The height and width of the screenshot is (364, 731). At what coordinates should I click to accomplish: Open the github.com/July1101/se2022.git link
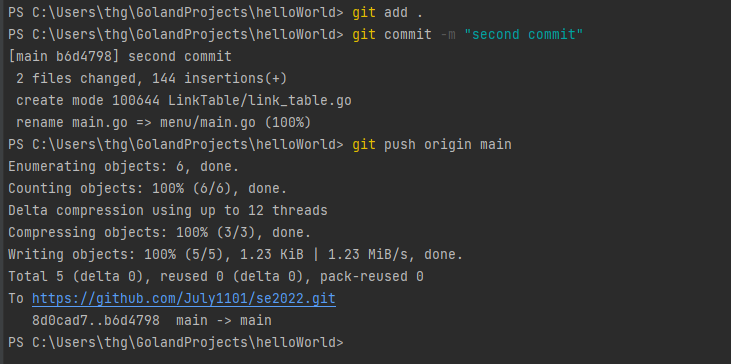pyautogui.click(x=184, y=298)
